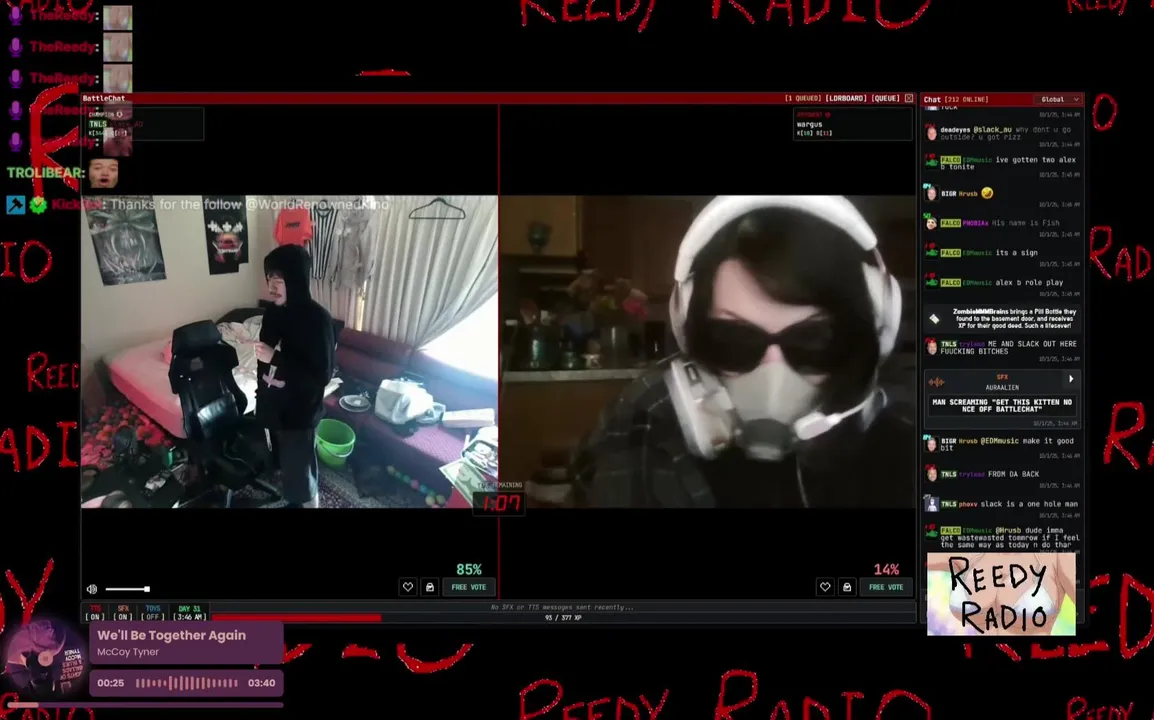This screenshot has height=720, width=1154.
Task: Click the avatar beside 'its a sign'
Action: tap(931, 253)
